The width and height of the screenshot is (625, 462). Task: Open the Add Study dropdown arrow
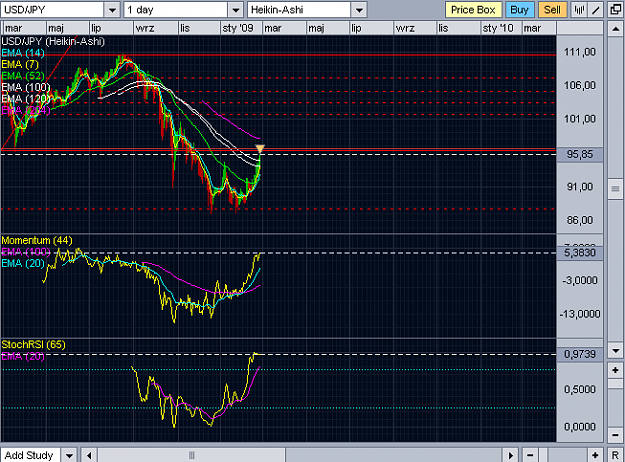coord(69,455)
